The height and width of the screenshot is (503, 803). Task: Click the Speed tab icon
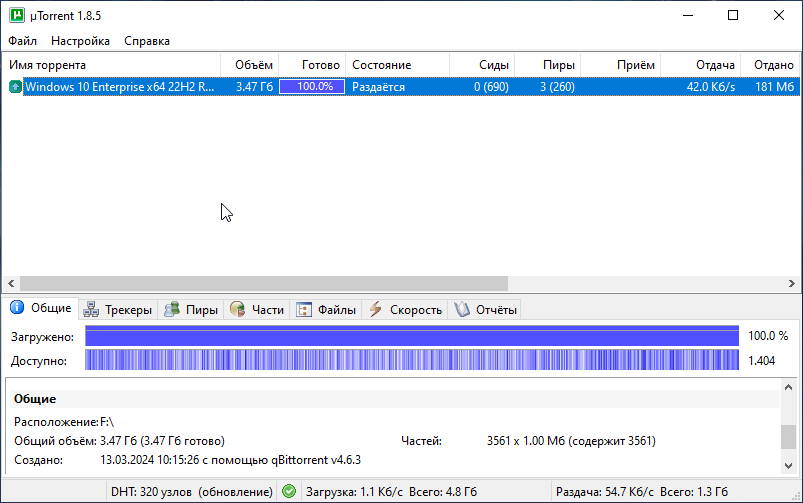click(375, 309)
